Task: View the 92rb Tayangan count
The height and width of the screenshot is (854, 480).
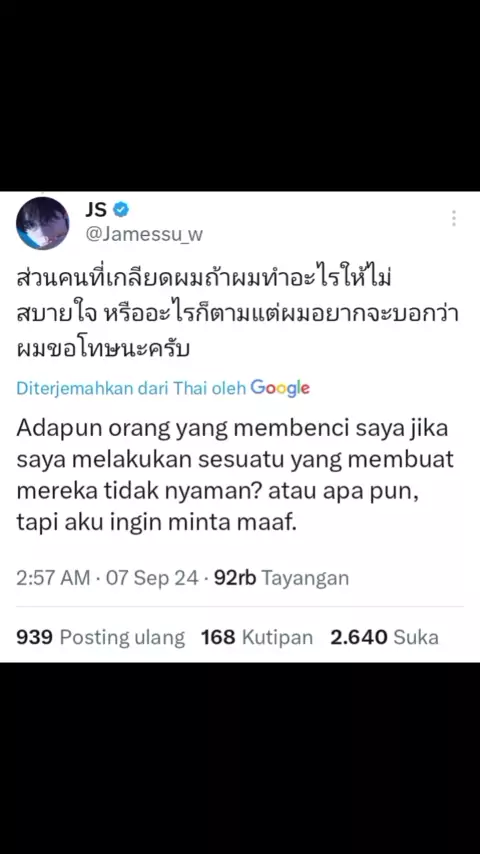Action: coord(281,578)
